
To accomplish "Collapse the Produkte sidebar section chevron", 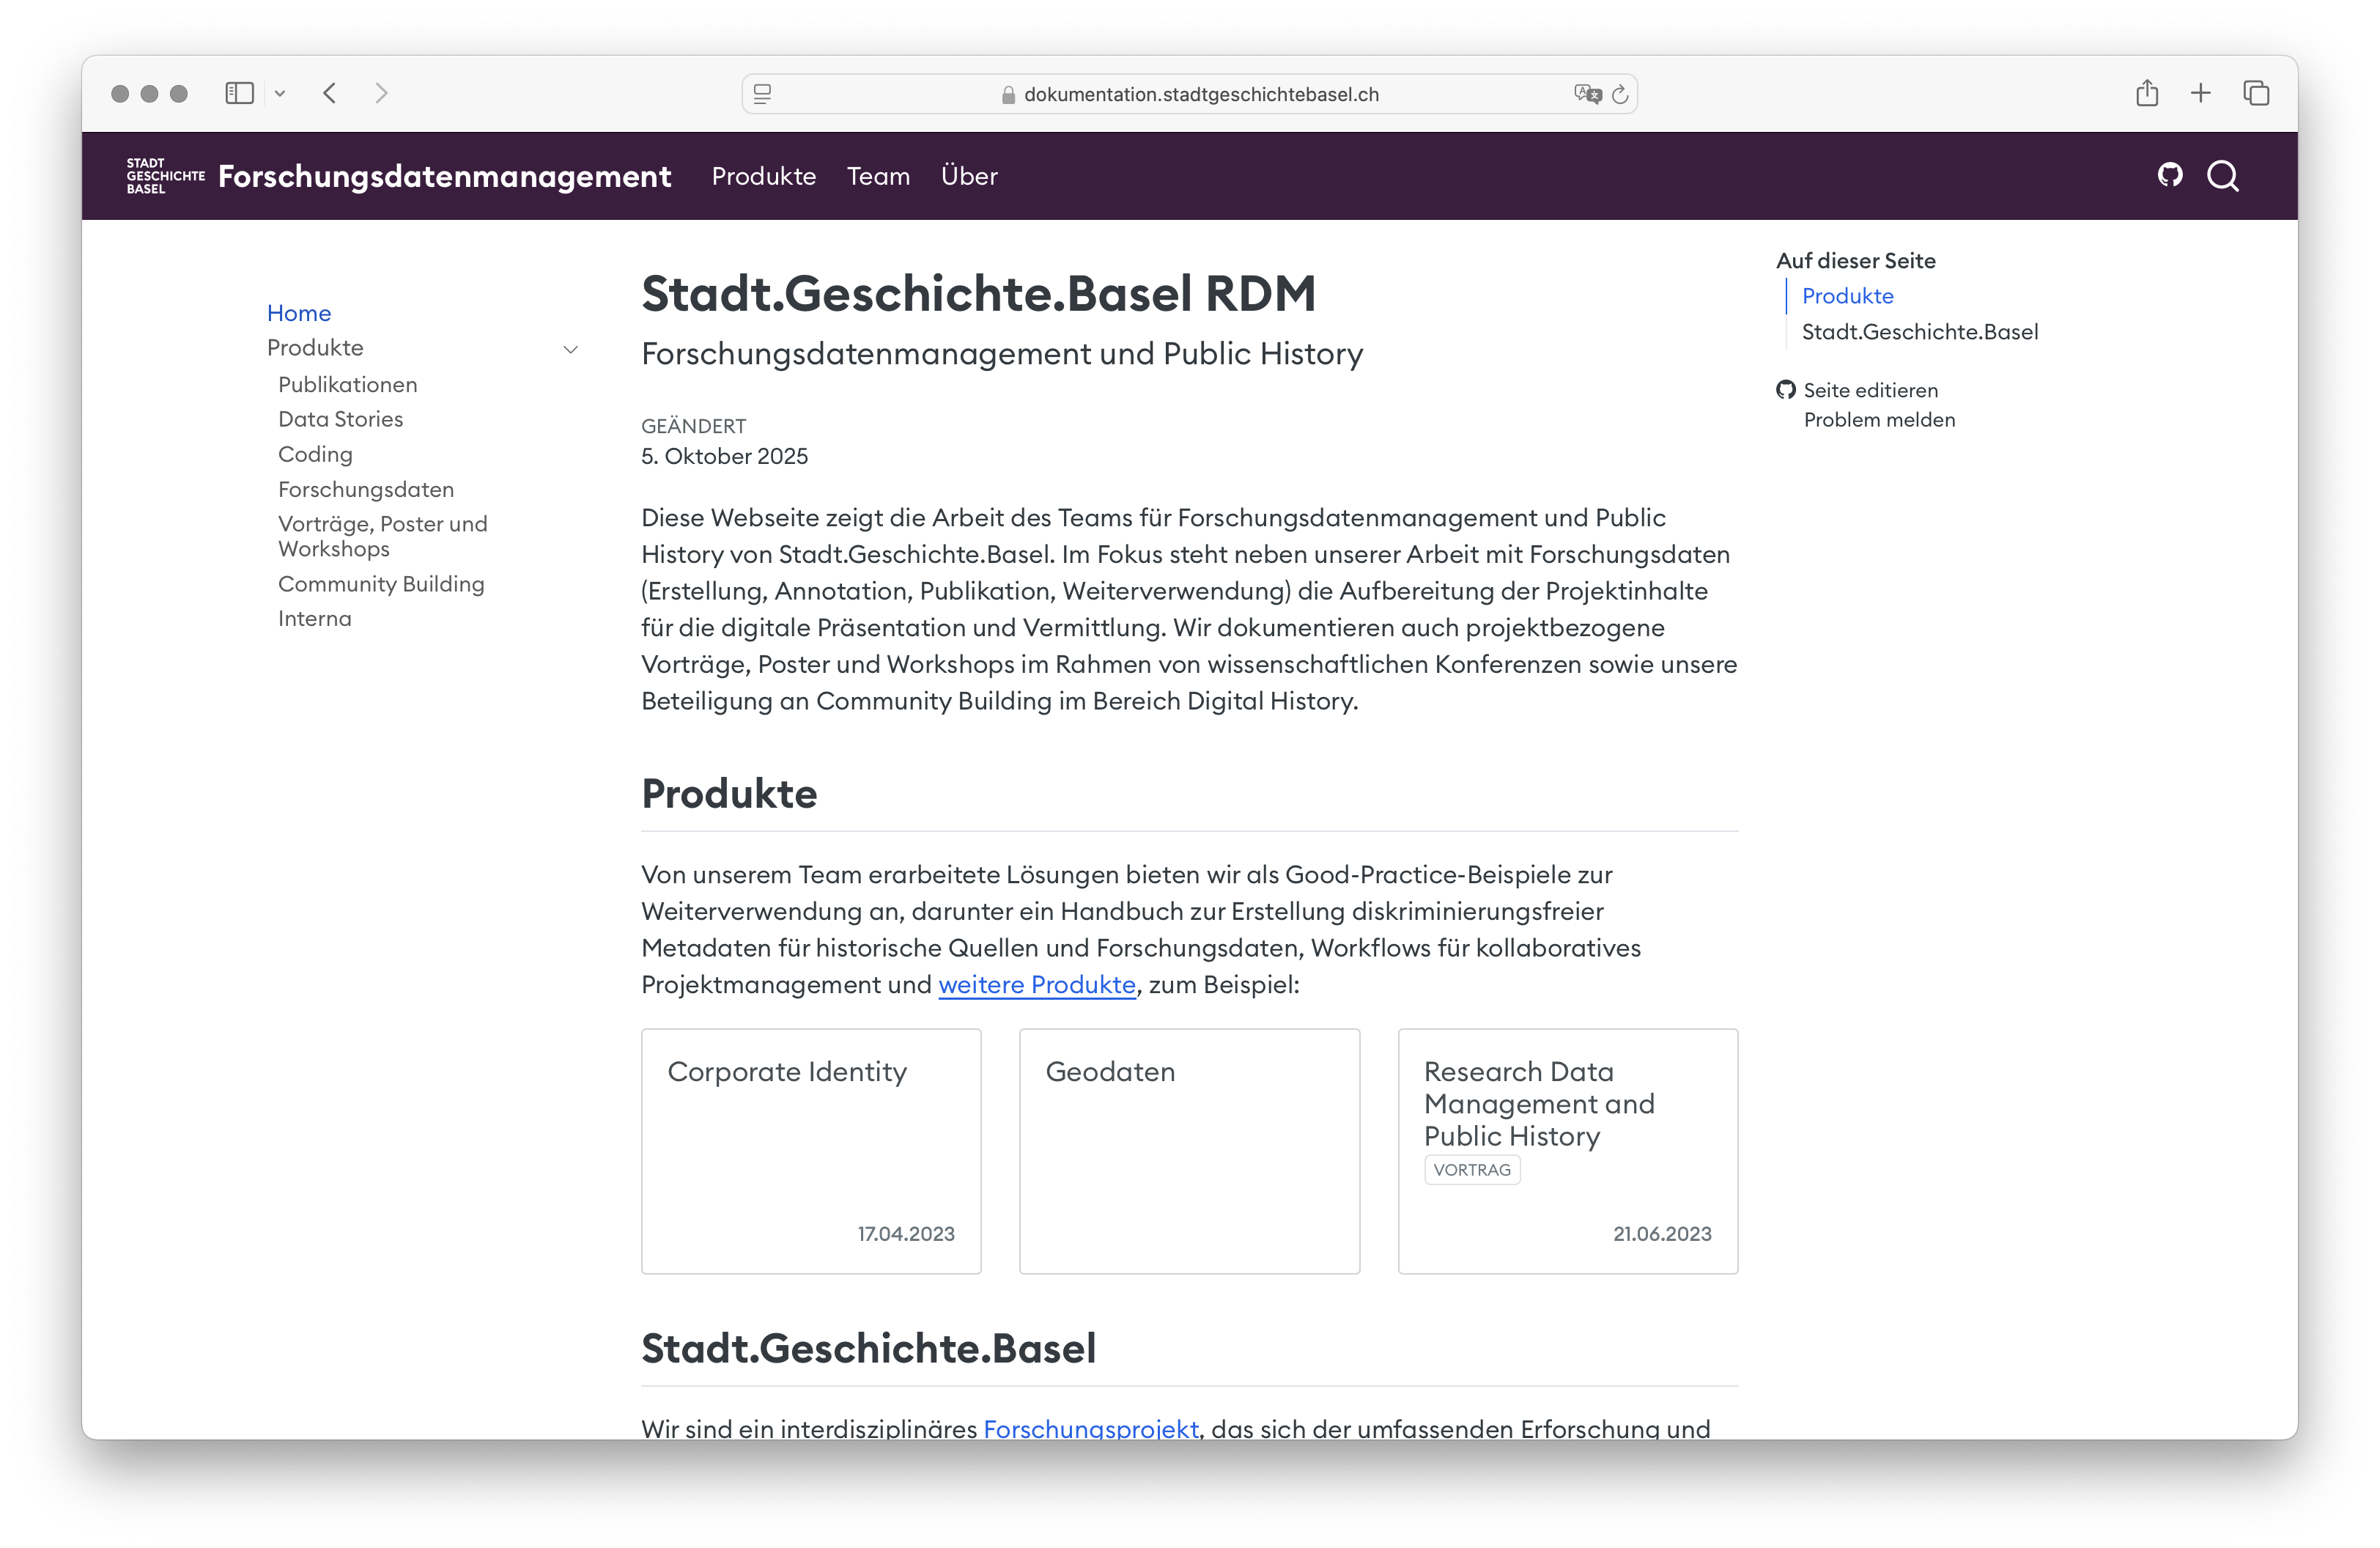I will 571,349.
